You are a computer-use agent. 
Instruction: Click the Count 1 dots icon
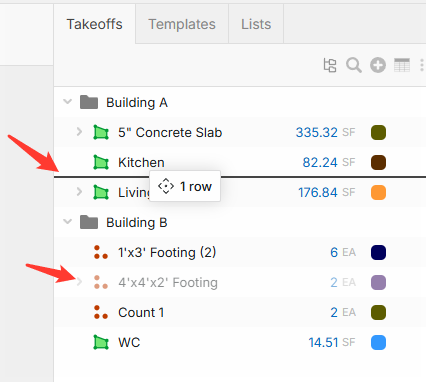pyautogui.click(x=101, y=312)
